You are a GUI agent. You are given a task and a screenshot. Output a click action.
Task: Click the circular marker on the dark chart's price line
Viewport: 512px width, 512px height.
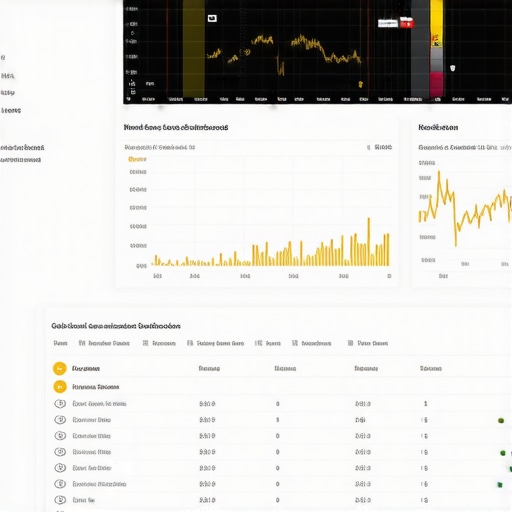tap(247, 52)
